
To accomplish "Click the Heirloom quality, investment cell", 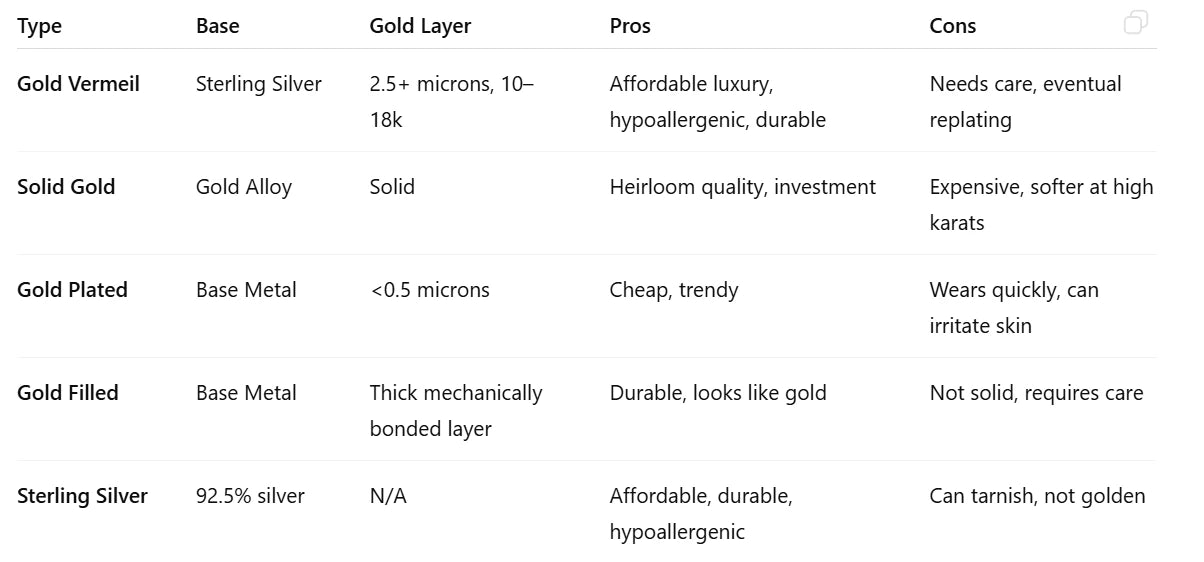I will (x=742, y=187).
